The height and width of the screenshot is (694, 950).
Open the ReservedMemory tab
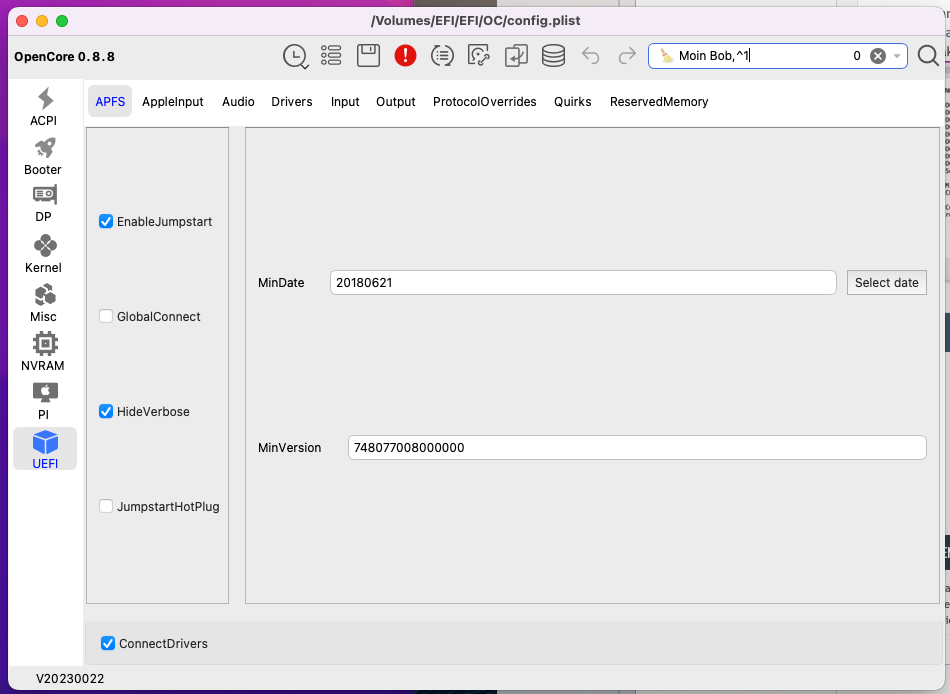tap(659, 101)
